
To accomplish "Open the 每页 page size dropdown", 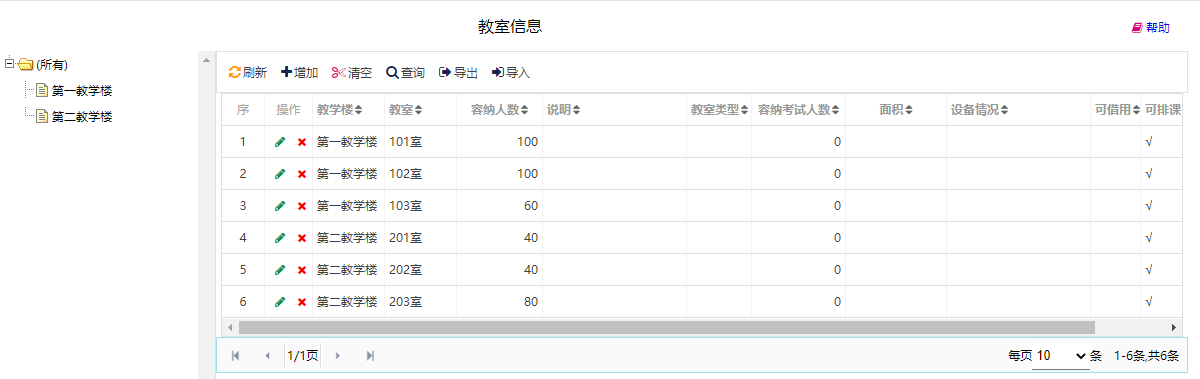I will (1061, 355).
